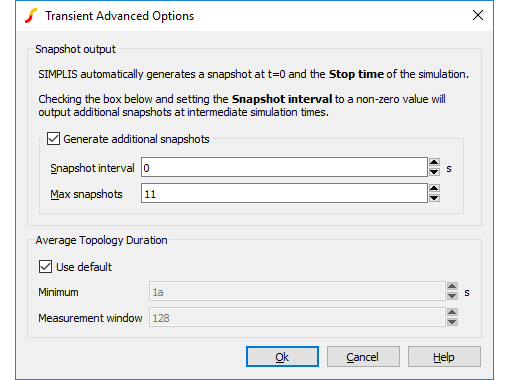
Task: Confirm settings with the Ok button
Action: 282,357
